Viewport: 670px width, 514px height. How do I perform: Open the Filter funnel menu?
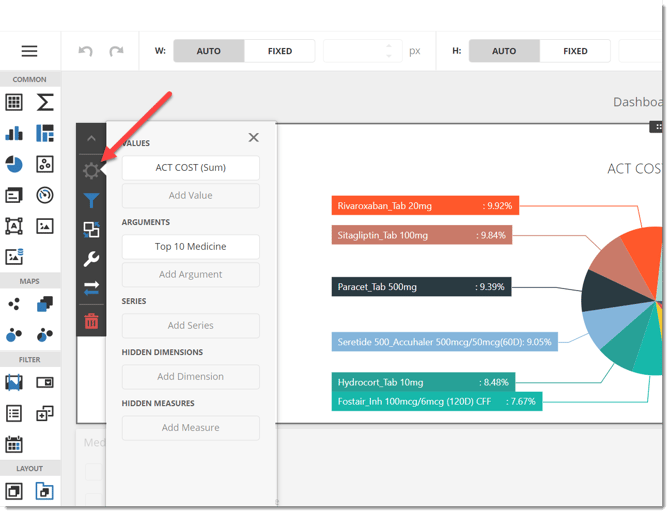pos(91,200)
